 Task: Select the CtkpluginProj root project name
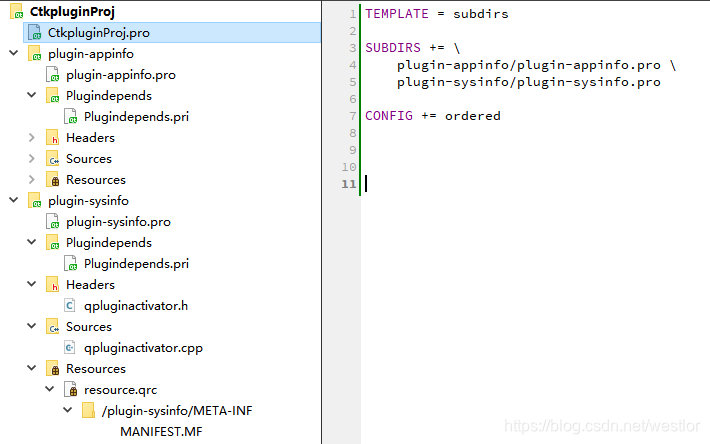pyautogui.click(x=72, y=12)
